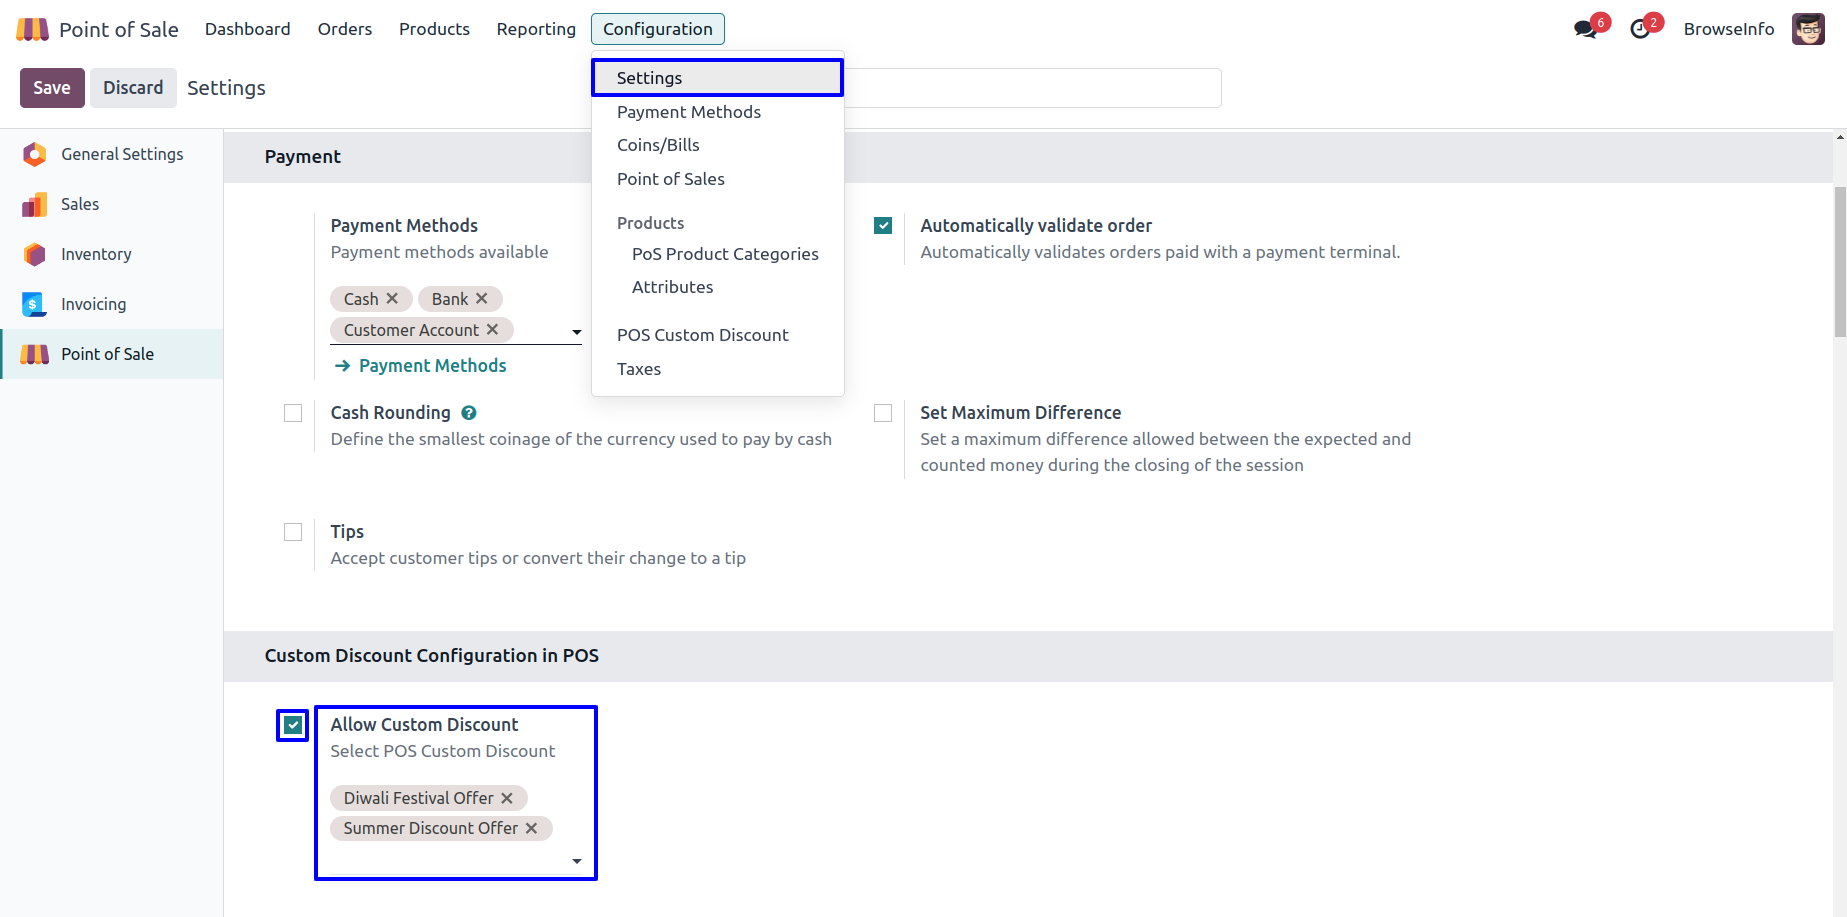This screenshot has height=917, width=1847.
Task: Click the vertical scrollbar thumb
Action: click(x=1840, y=260)
